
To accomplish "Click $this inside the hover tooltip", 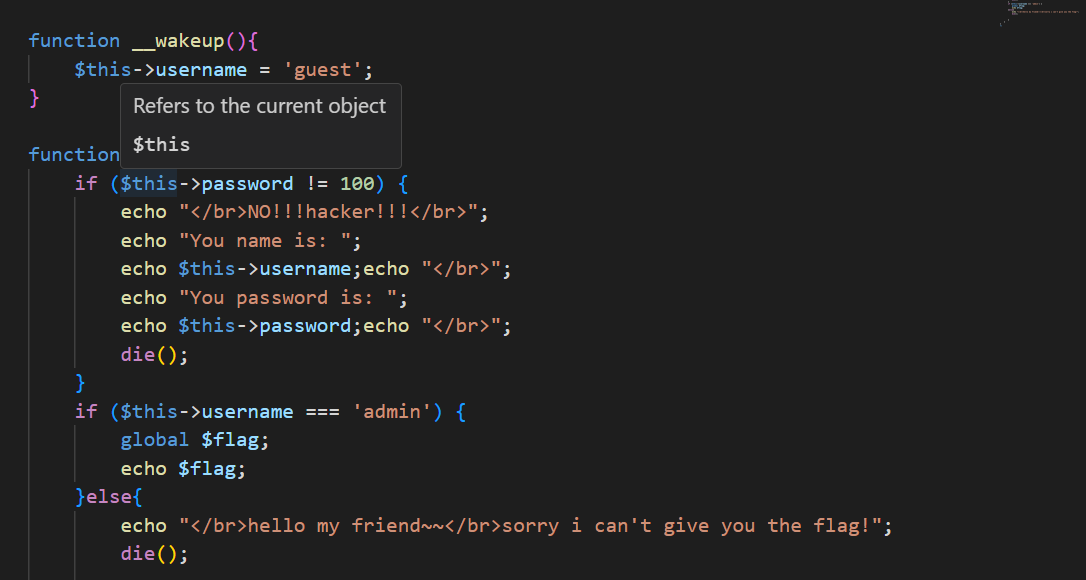I will (x=161, y=145).
